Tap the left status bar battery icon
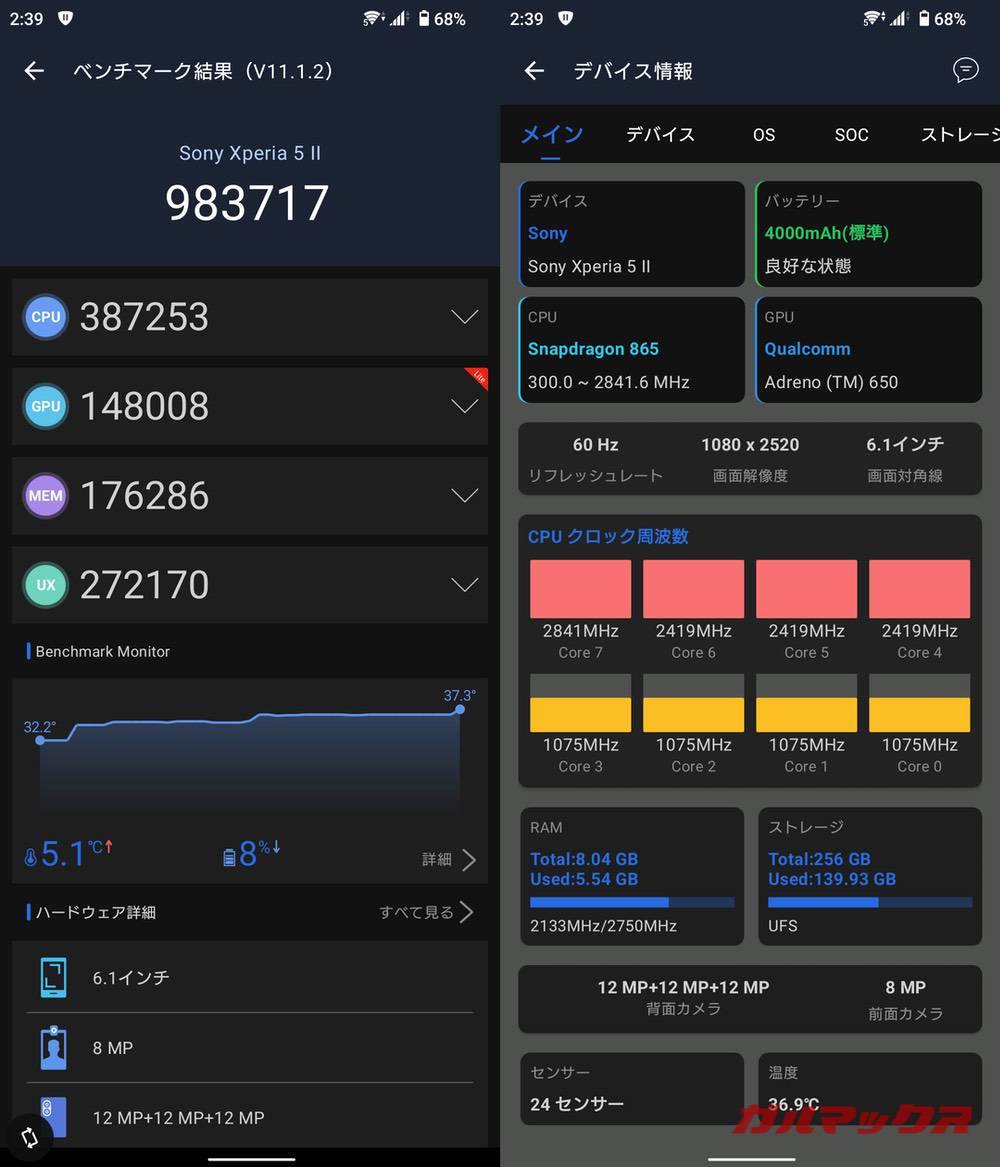 423,18
